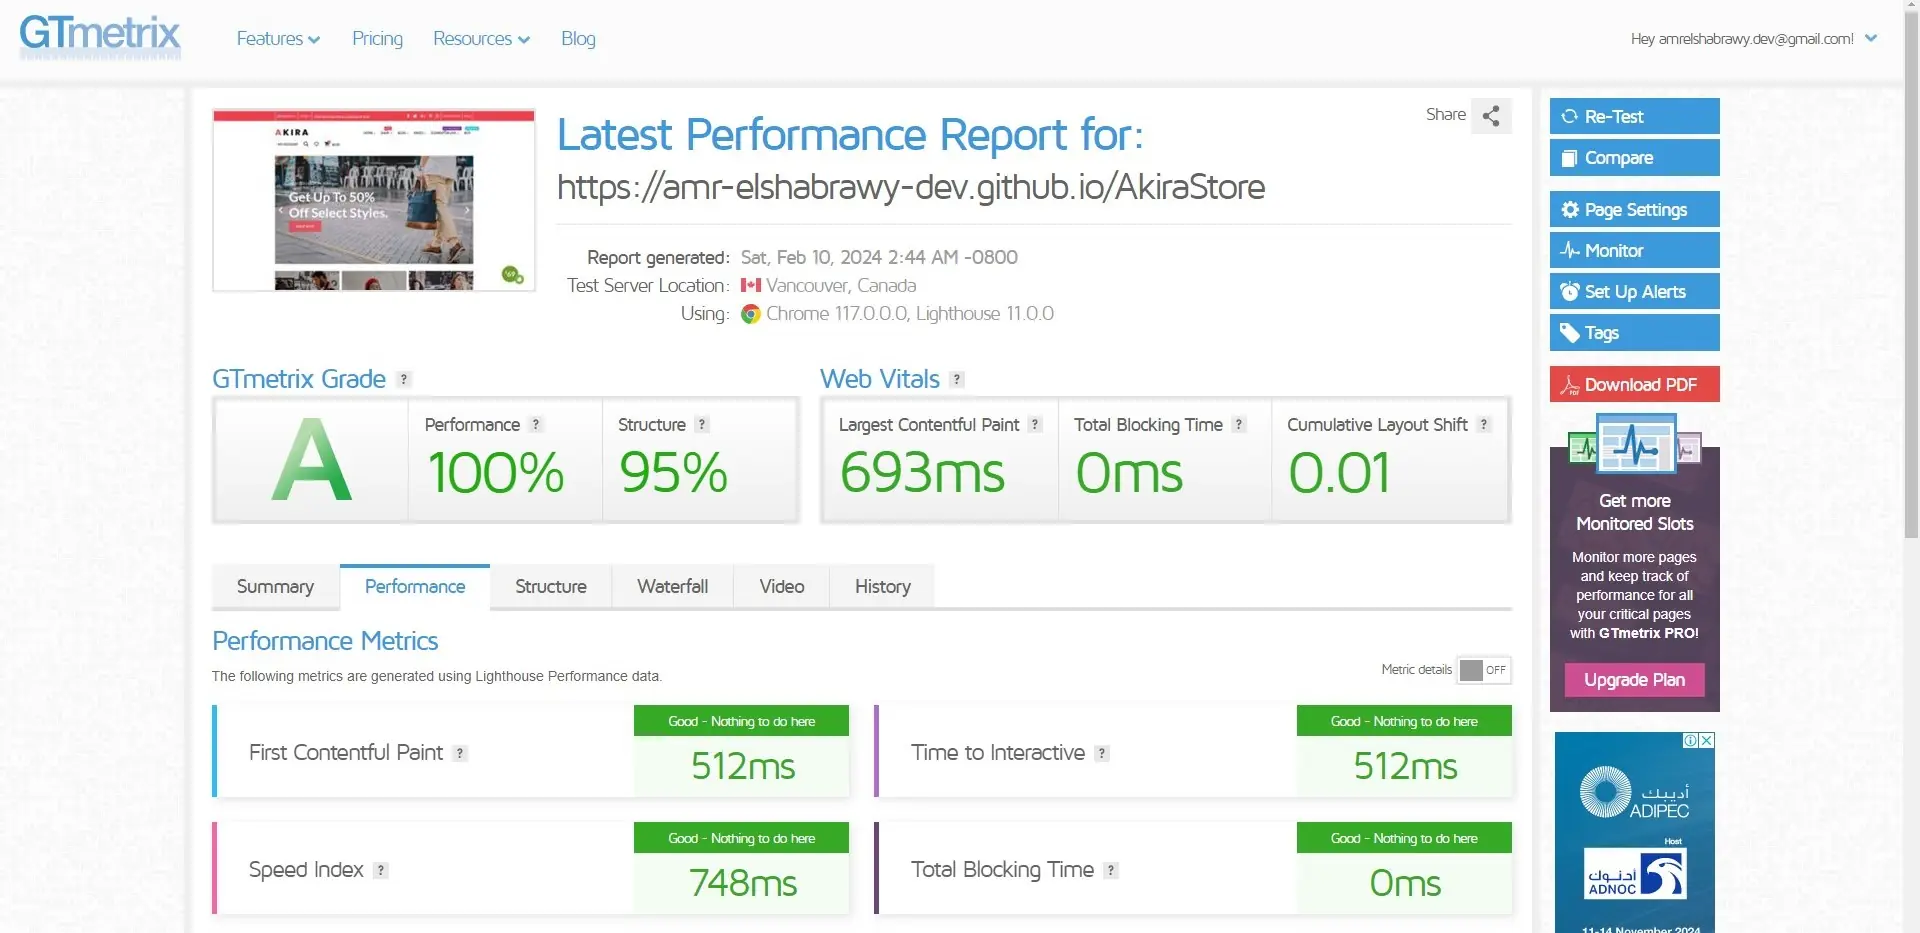Open the Video tab
The width and height of the screenshot is (1920, 933).
click(782, 587)
